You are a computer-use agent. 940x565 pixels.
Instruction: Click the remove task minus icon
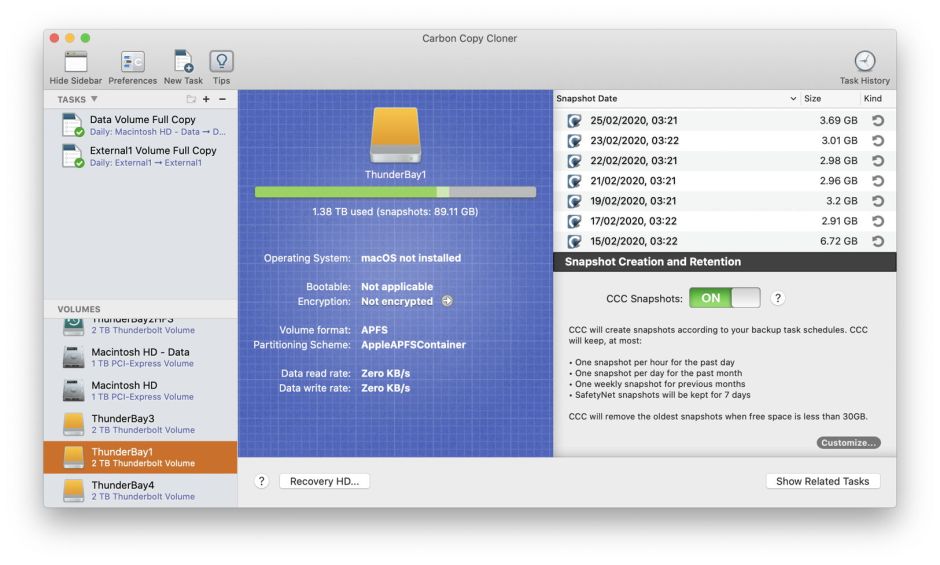(x=222, y=100)
